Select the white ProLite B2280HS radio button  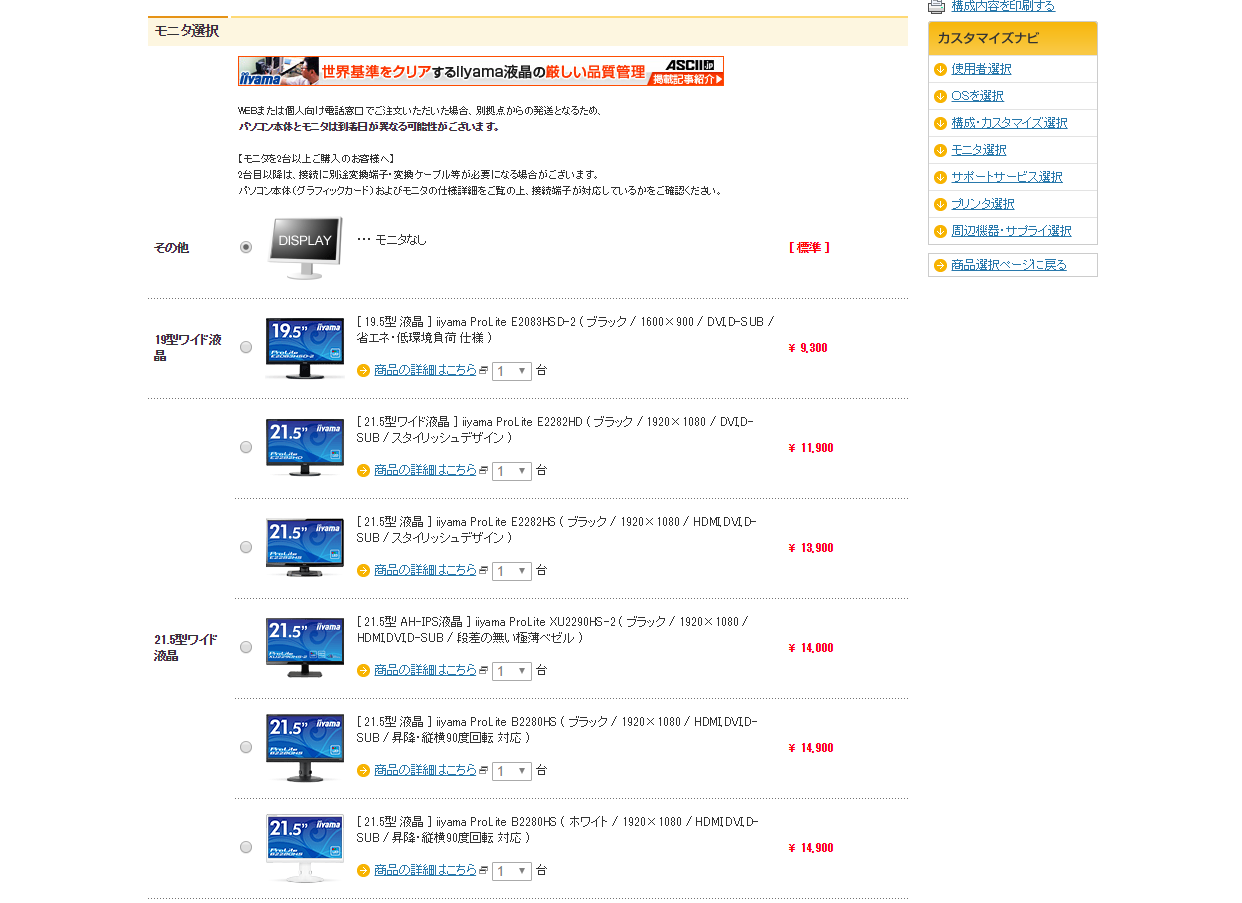[x=246, y=847]
